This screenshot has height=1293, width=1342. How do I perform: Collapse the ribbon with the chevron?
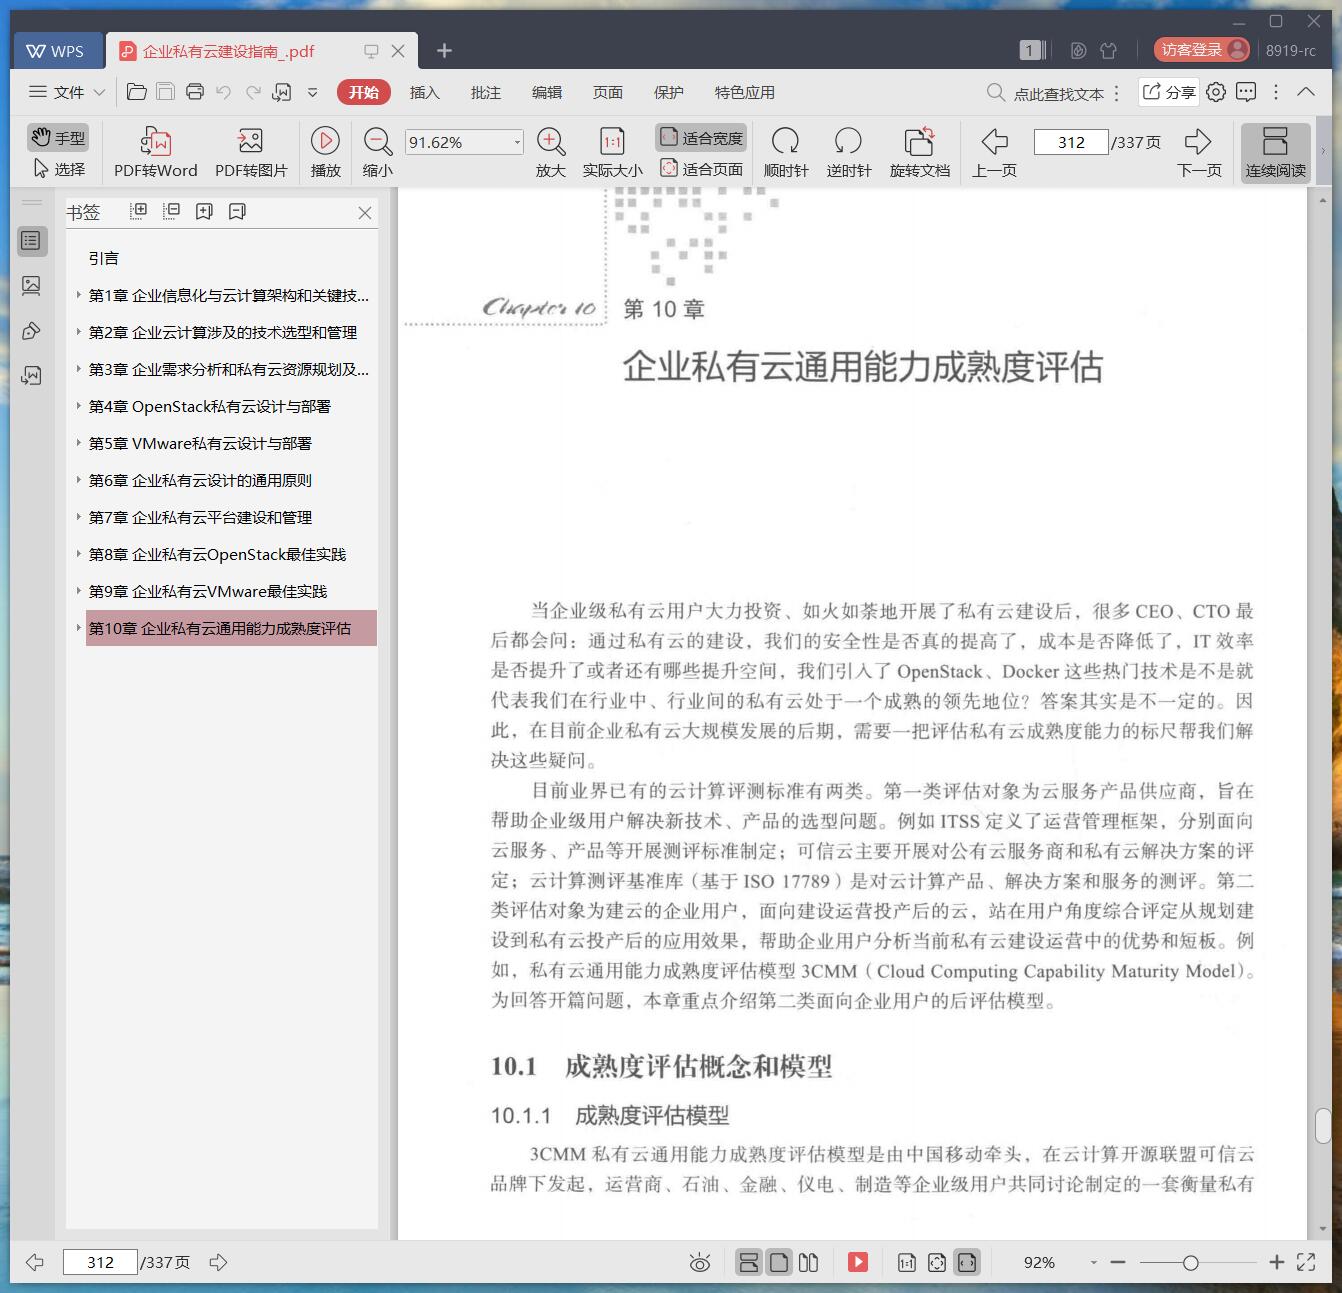pos(1306,92)
